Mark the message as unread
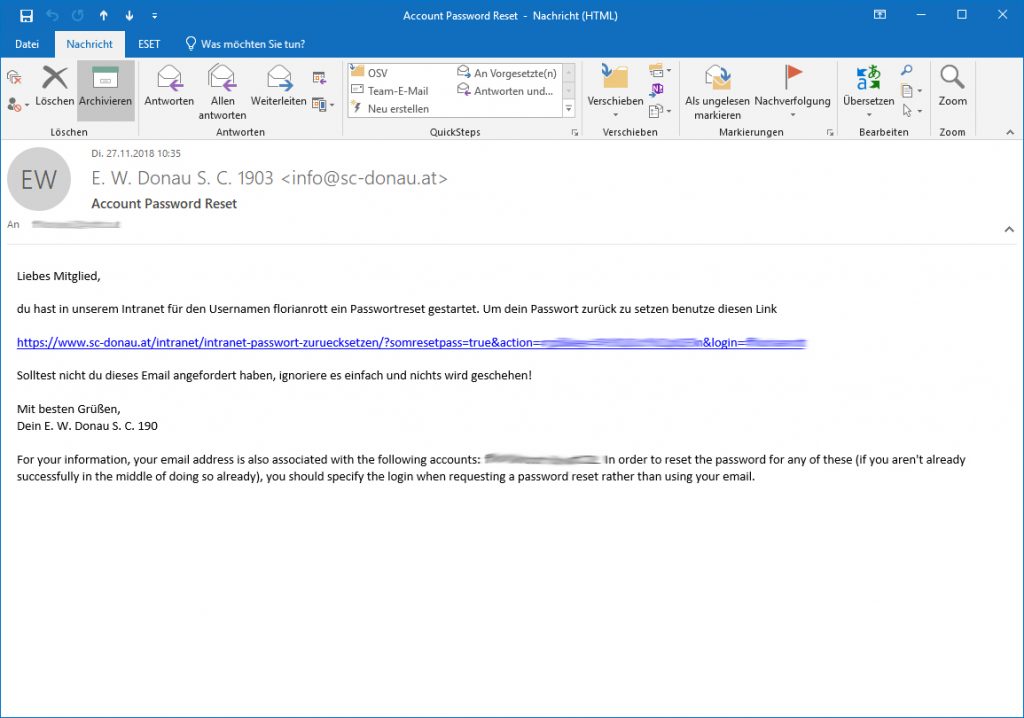The width and height of the screenshot is (1024, 718). [717, 92]
